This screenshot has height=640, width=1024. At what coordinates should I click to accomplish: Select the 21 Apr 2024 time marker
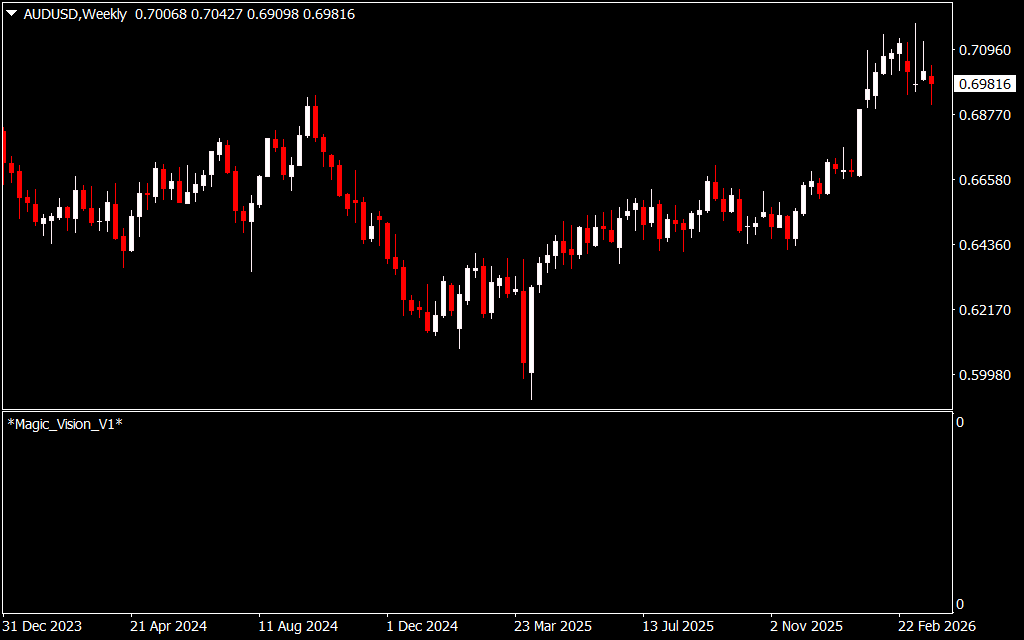(168, 626)
